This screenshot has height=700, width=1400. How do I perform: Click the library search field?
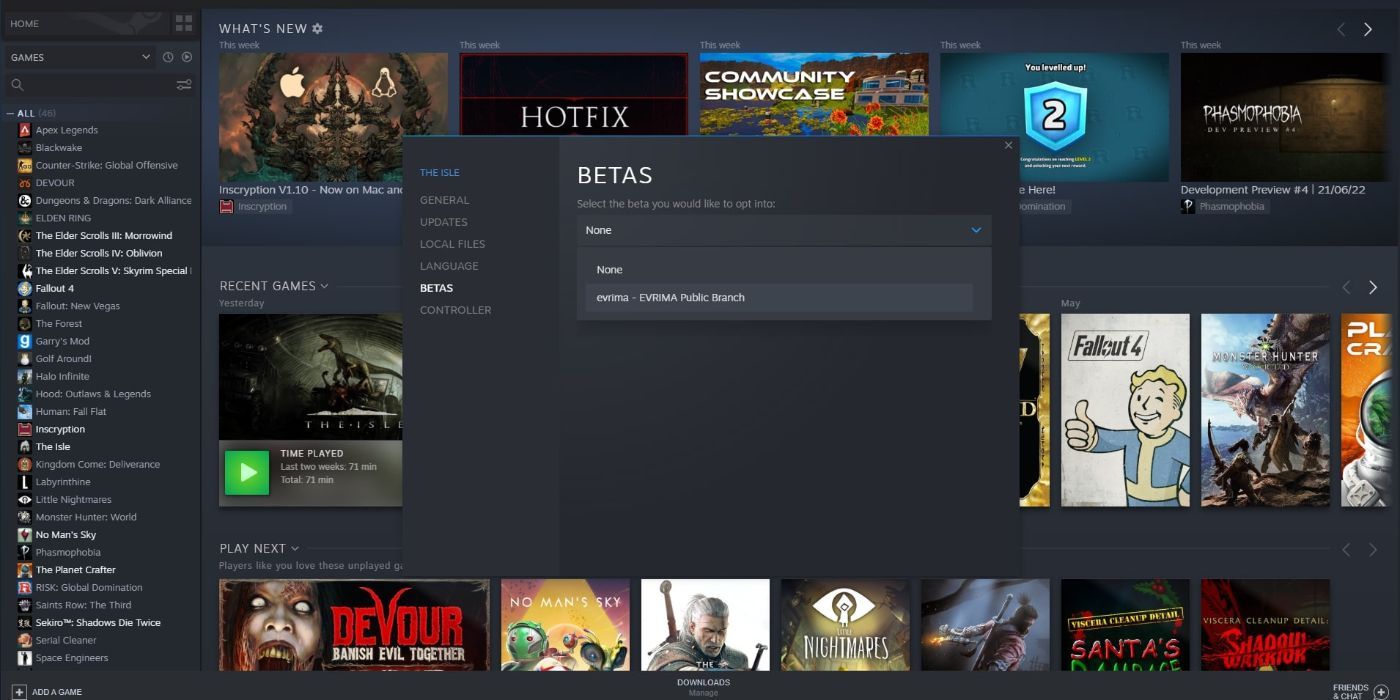90,85
